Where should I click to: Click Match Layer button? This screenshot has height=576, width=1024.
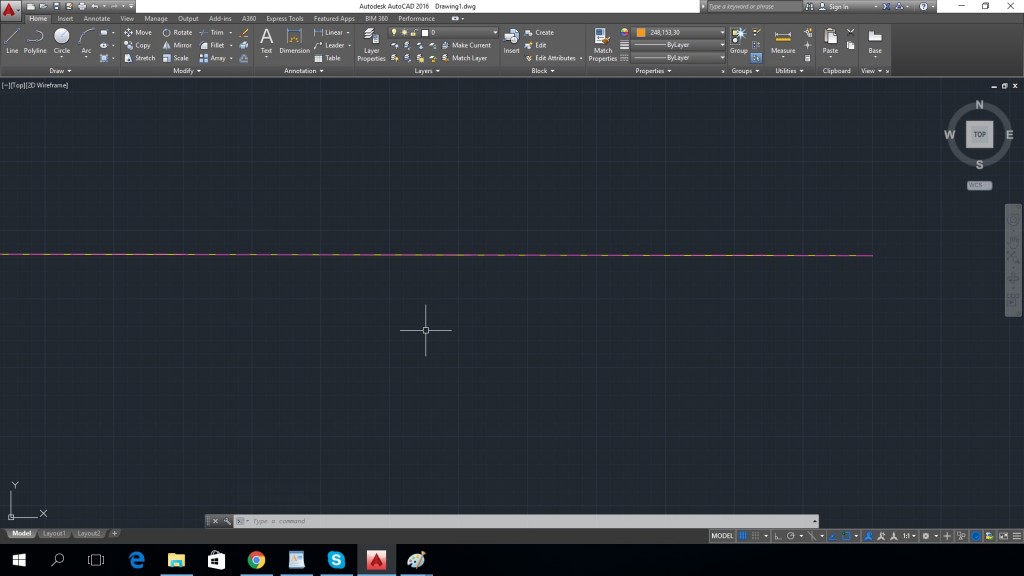tap(464, 58)
